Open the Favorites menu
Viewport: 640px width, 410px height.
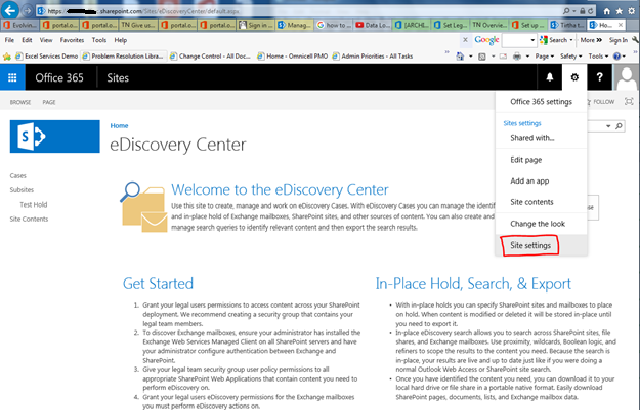72,40
